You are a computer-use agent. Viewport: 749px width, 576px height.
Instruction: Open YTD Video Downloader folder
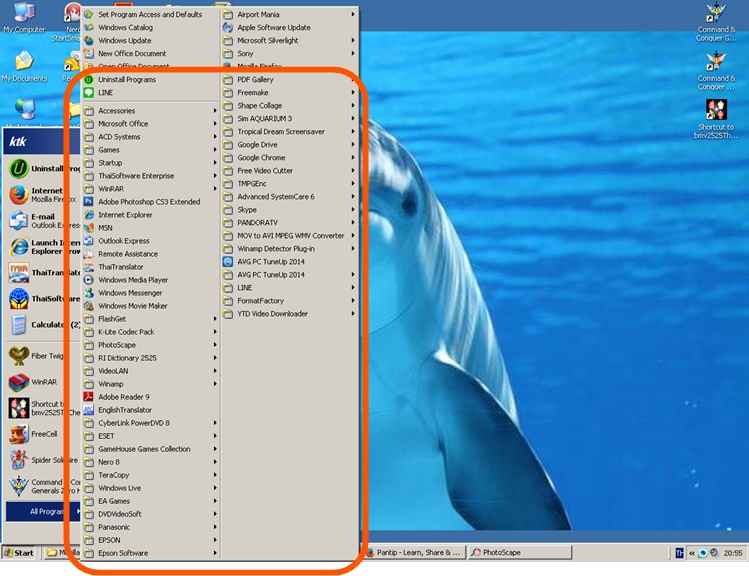pos(289,314)
